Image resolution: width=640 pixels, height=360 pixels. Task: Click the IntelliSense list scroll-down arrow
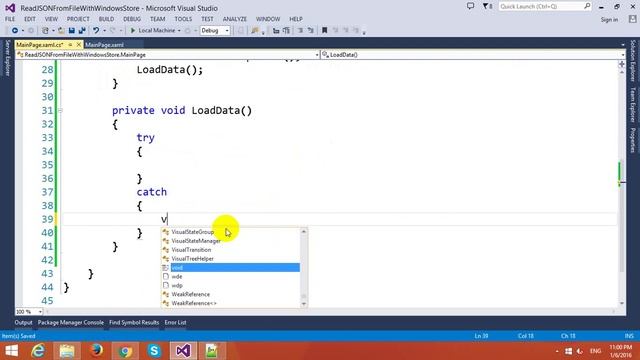304,304
